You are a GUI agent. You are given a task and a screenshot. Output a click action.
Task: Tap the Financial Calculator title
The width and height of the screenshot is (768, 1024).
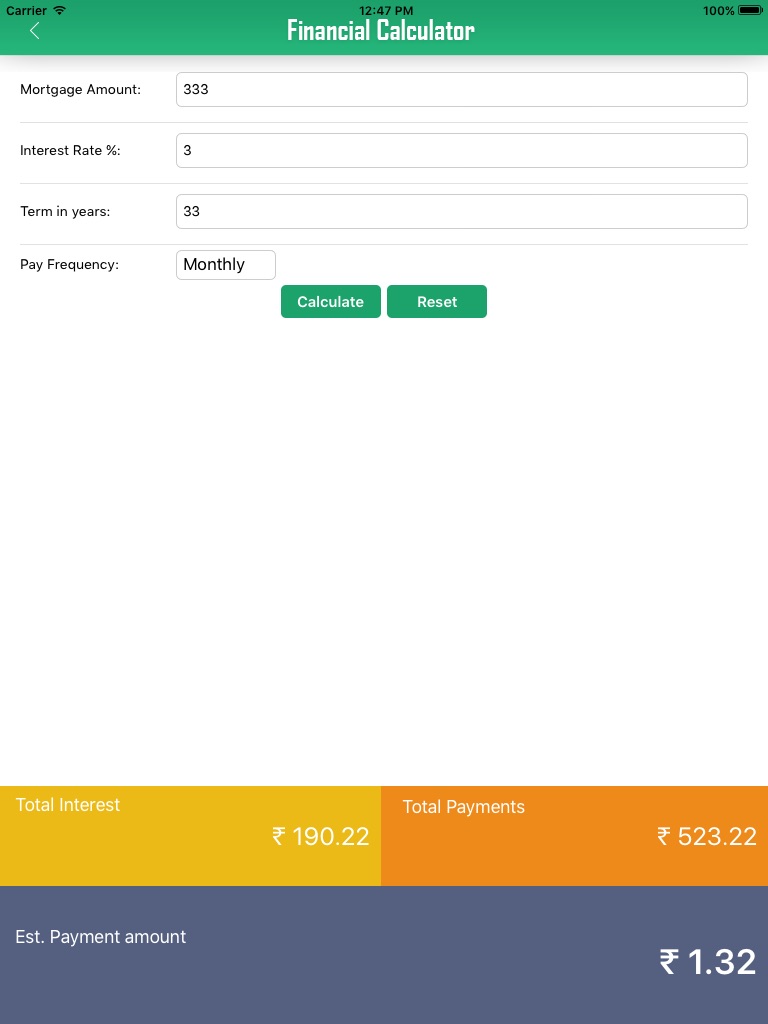(381, 31)
